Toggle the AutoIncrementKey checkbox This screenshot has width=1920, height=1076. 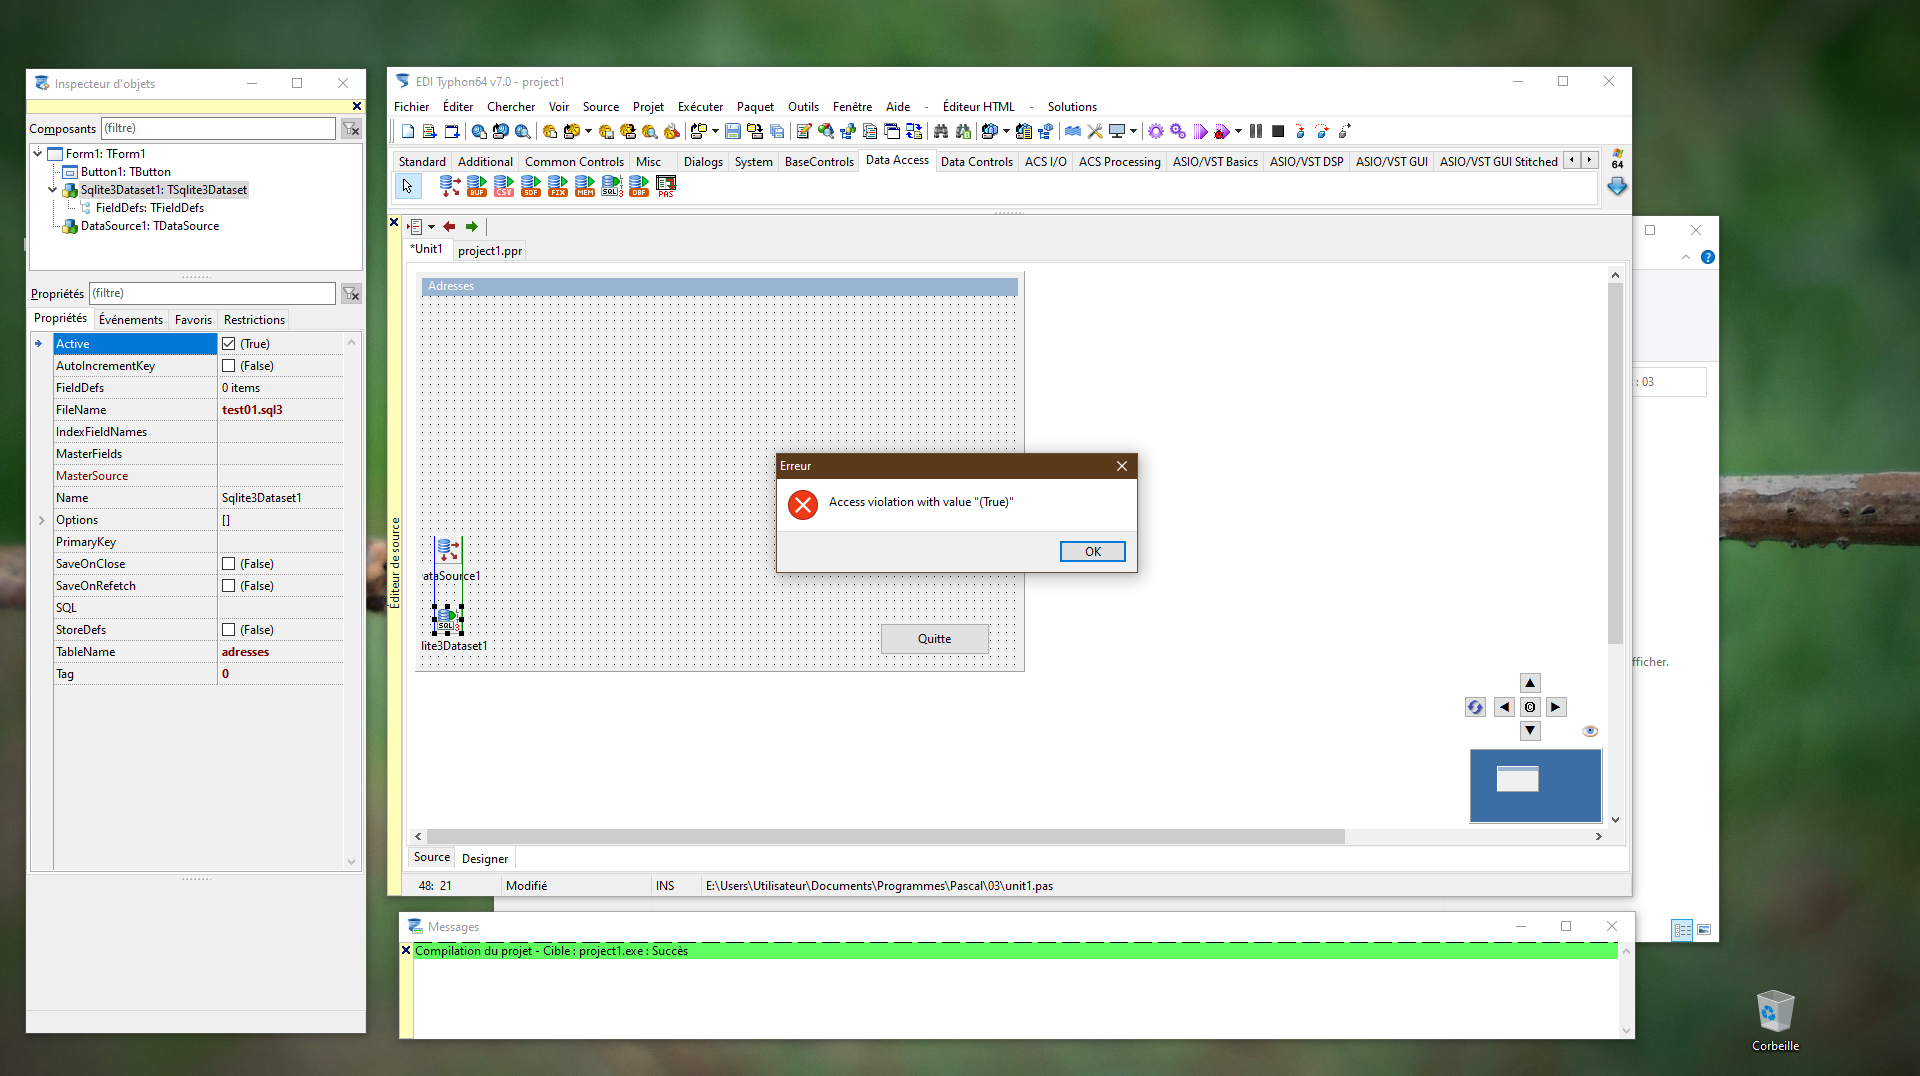click(x=229, y=366)
